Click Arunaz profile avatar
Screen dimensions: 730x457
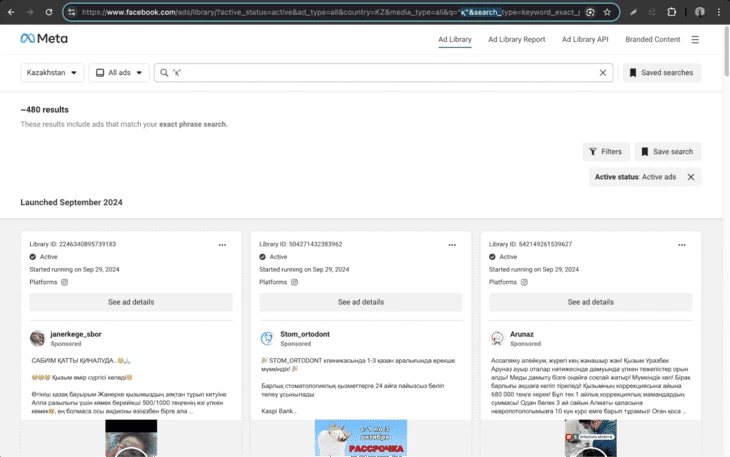coord(497,338)
